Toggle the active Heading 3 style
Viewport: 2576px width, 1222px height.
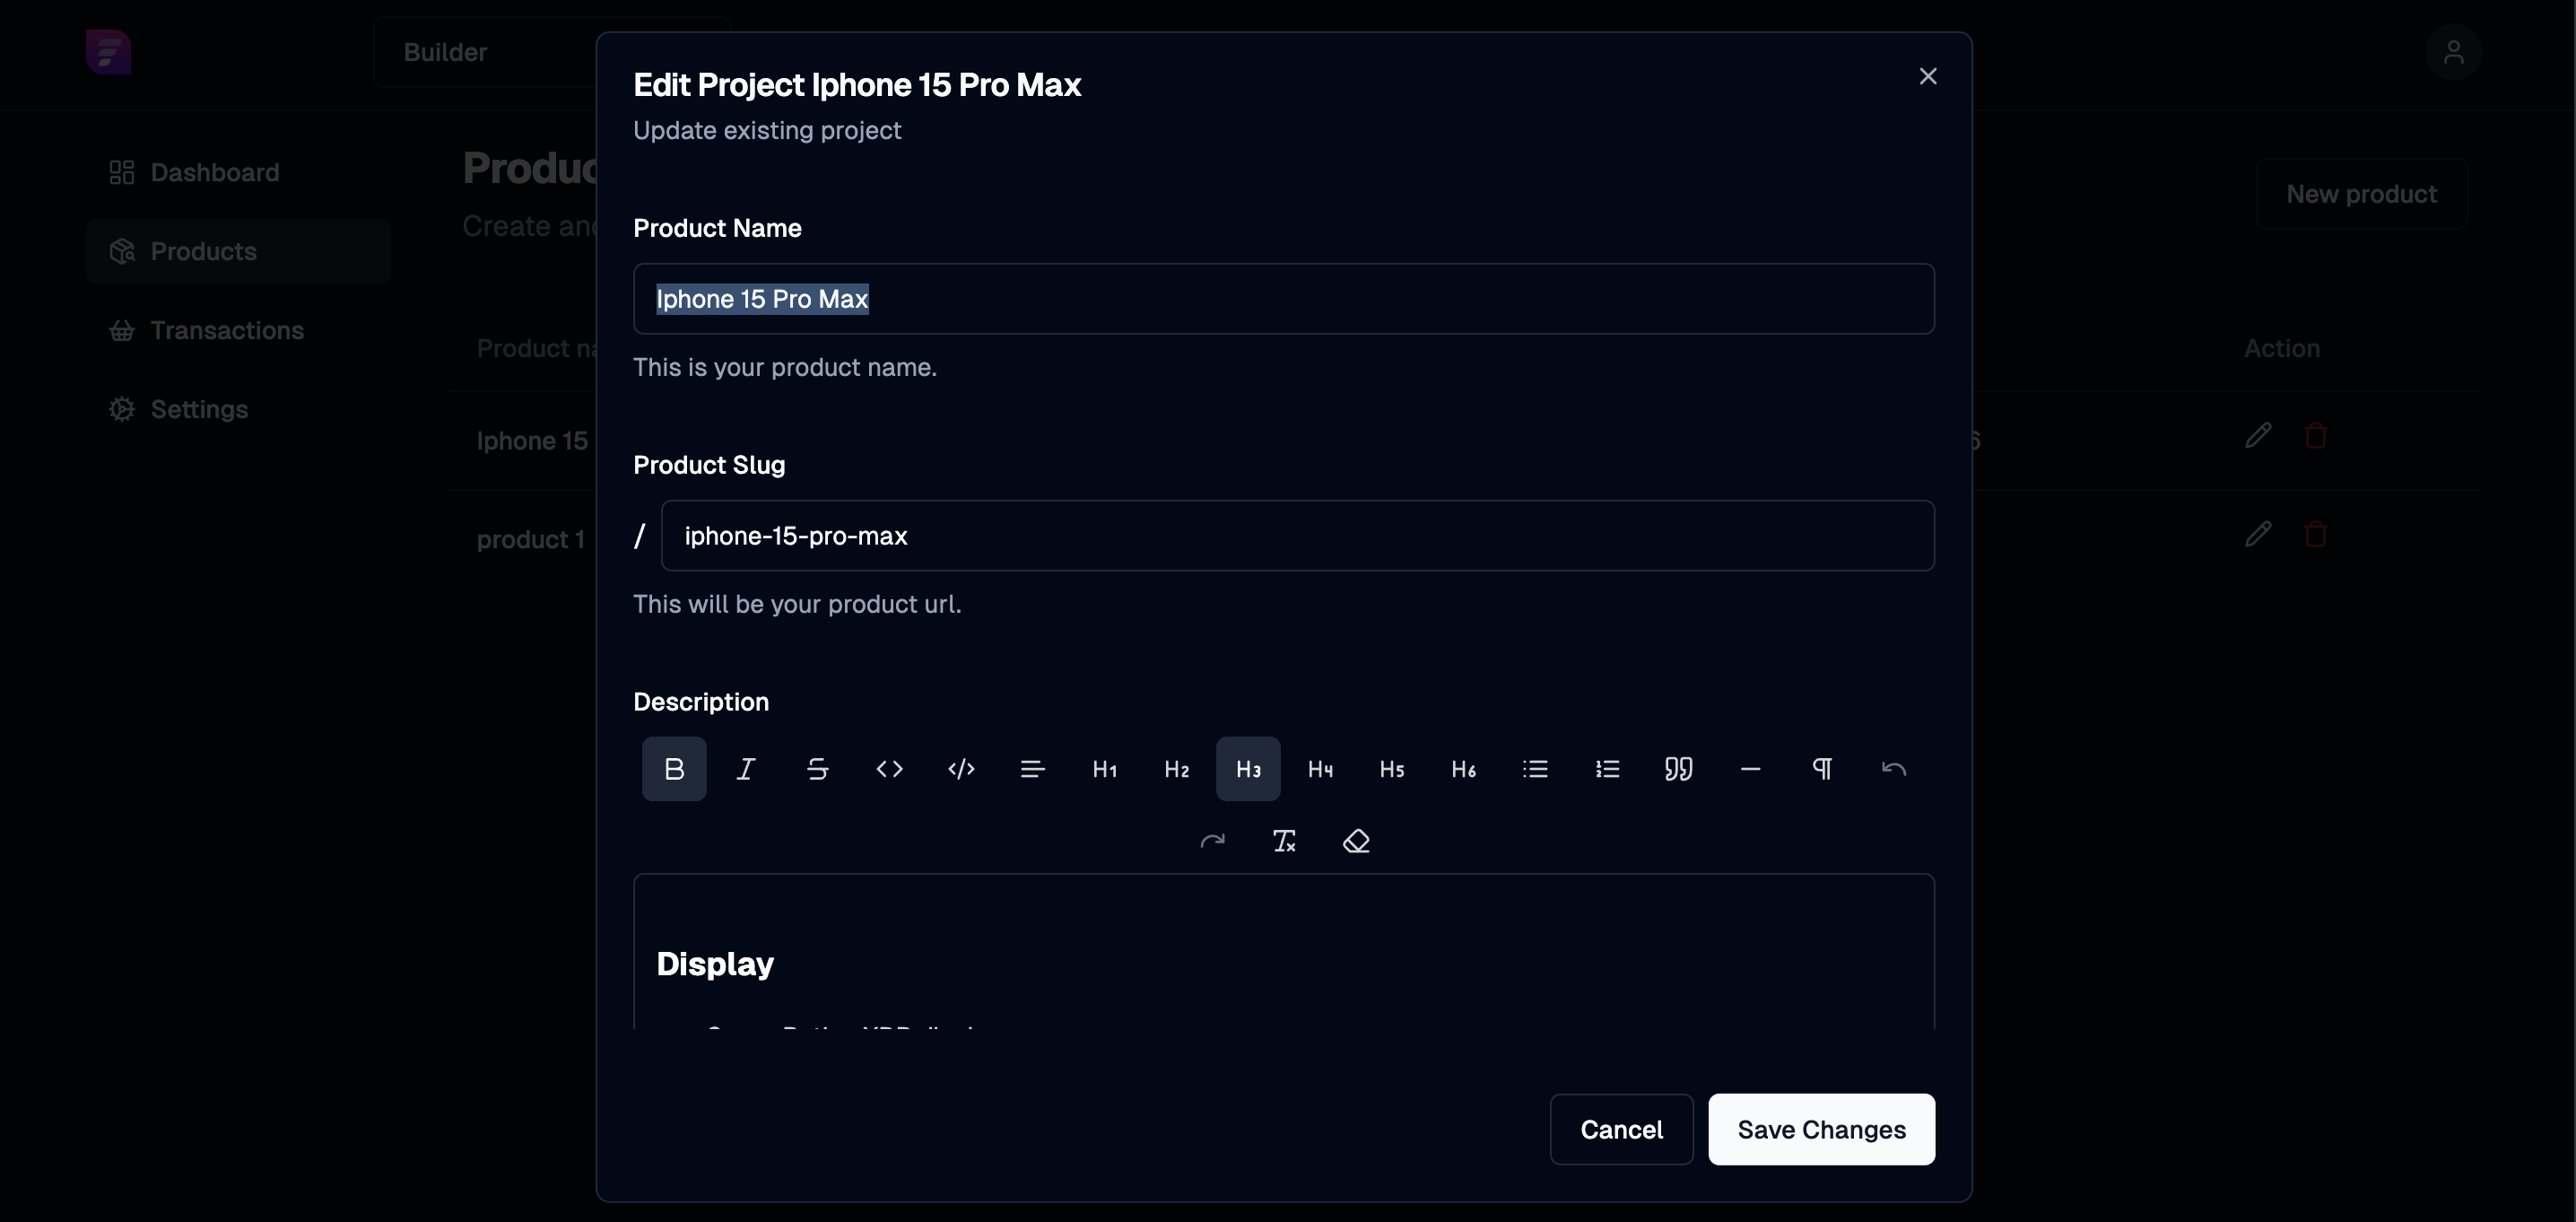1248,769
